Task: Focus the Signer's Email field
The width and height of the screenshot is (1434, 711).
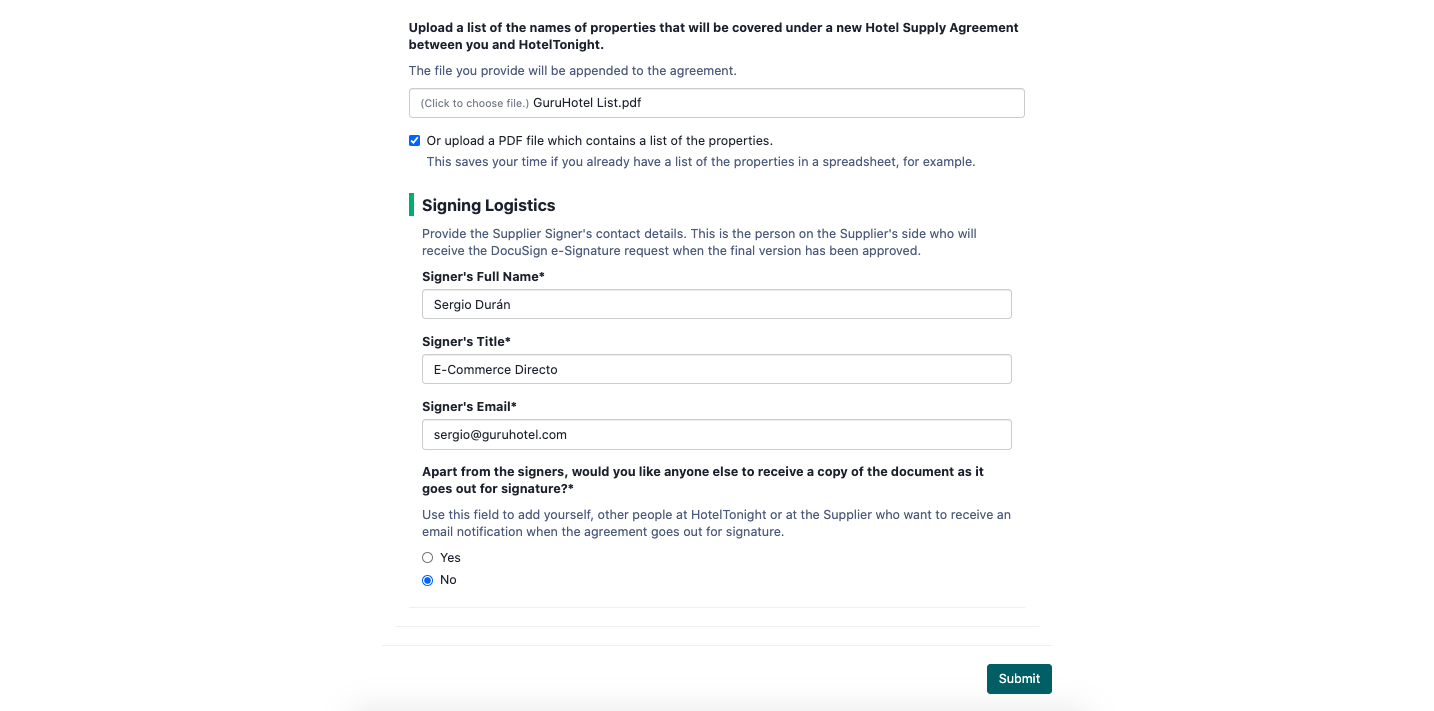Action: [x=716, y=434]
